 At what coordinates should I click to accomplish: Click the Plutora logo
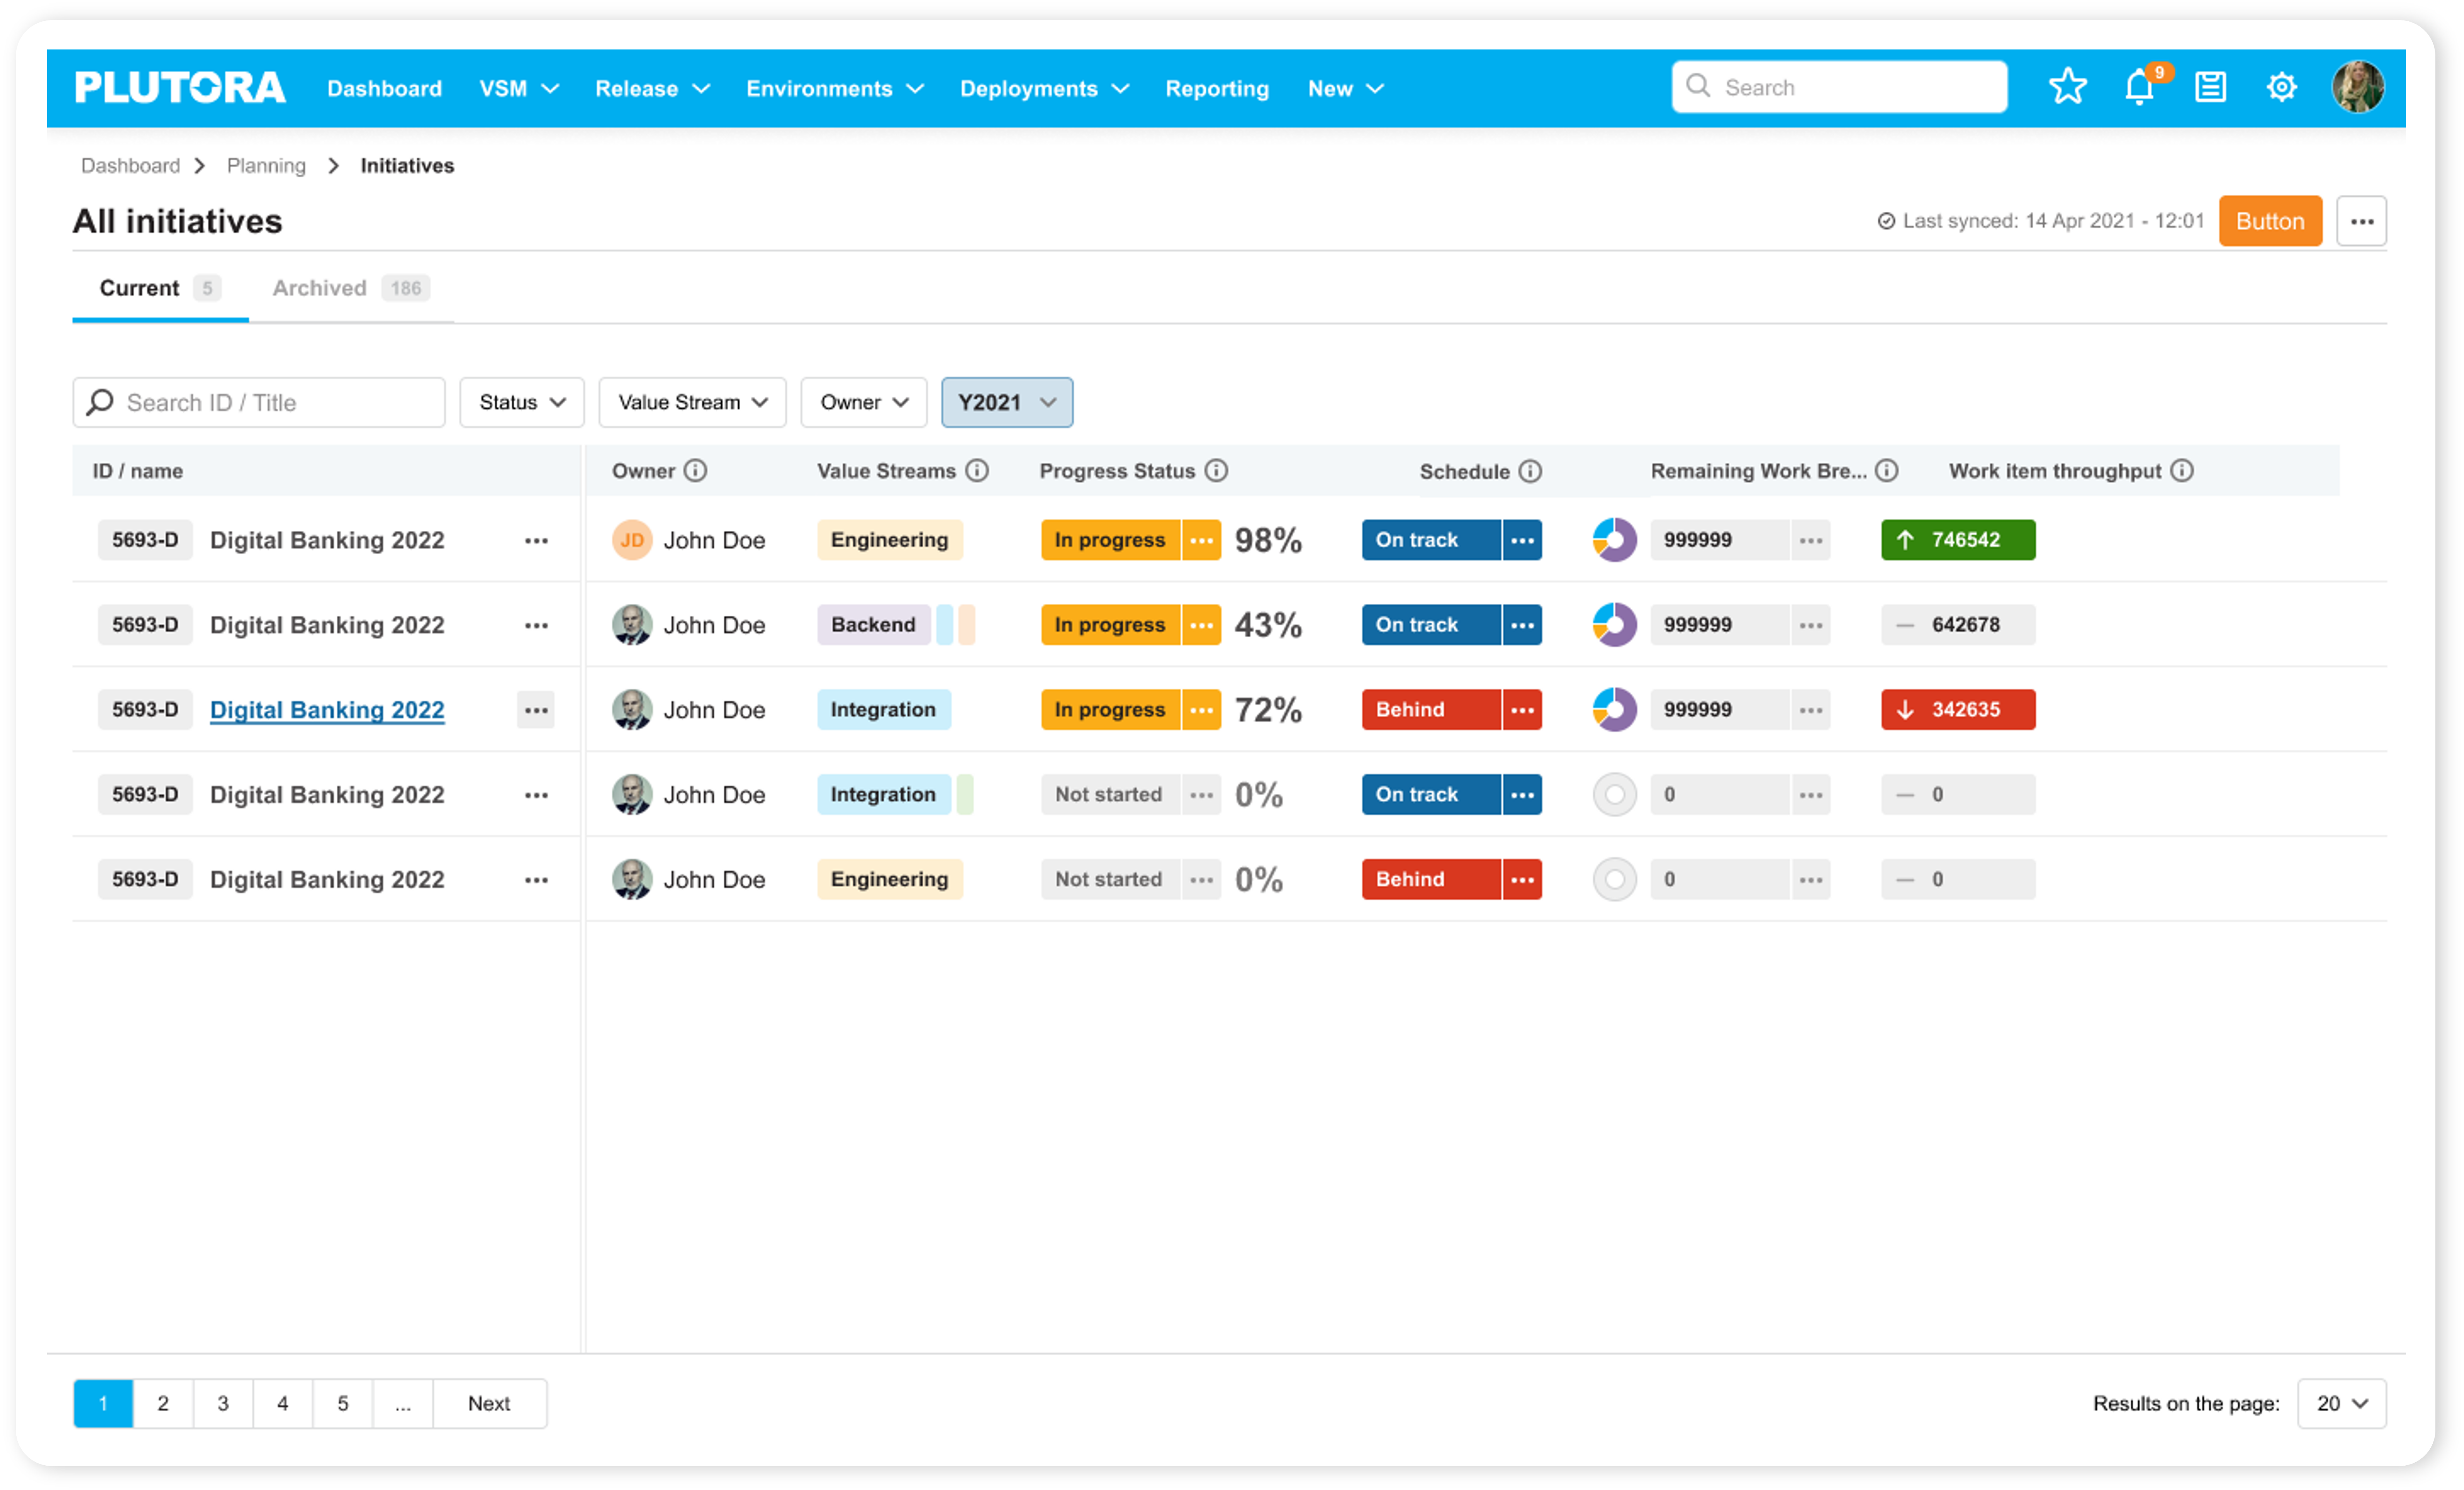click(180, 88)
